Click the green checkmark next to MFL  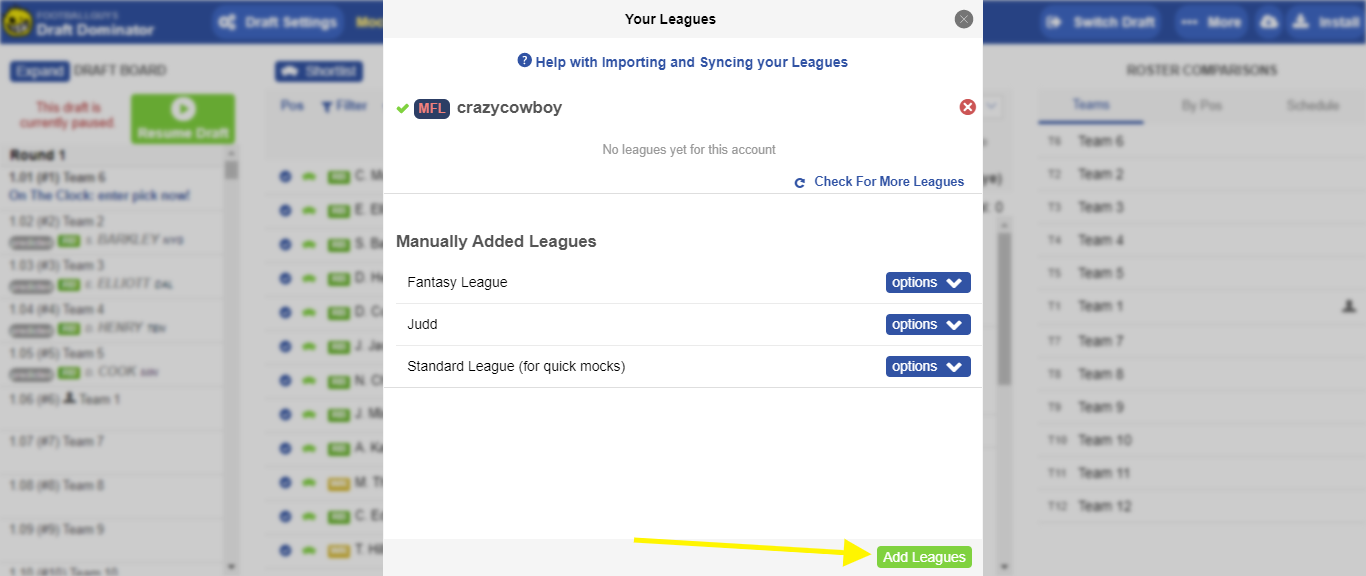coord(402,108)
